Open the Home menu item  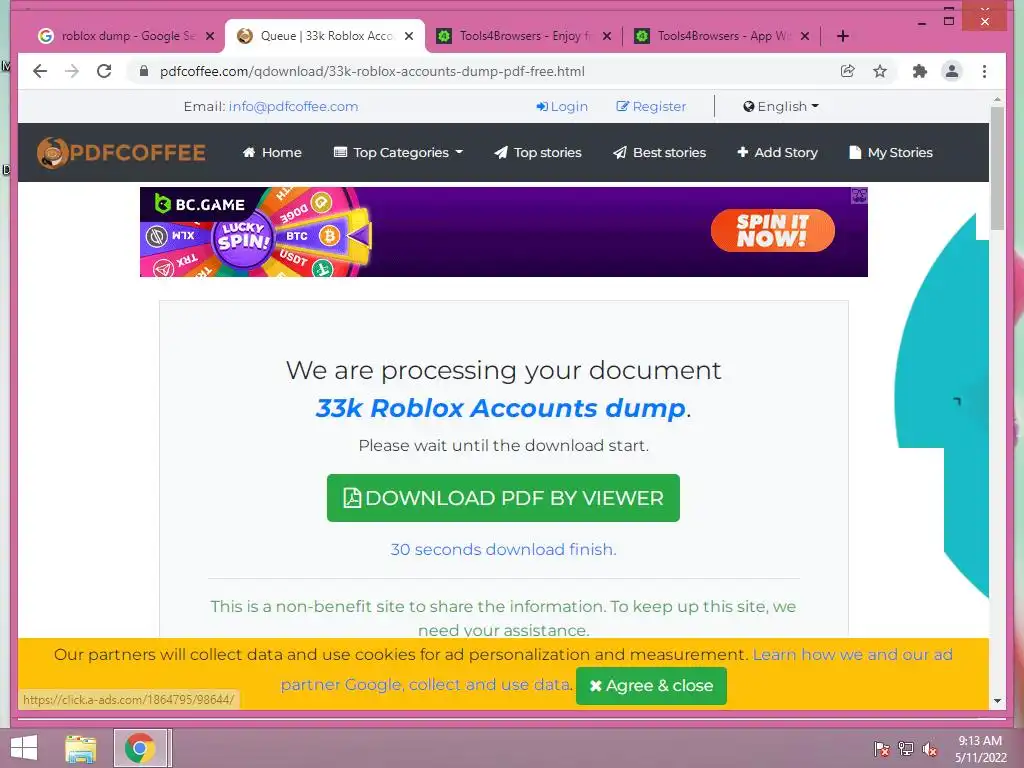[272, 153]
